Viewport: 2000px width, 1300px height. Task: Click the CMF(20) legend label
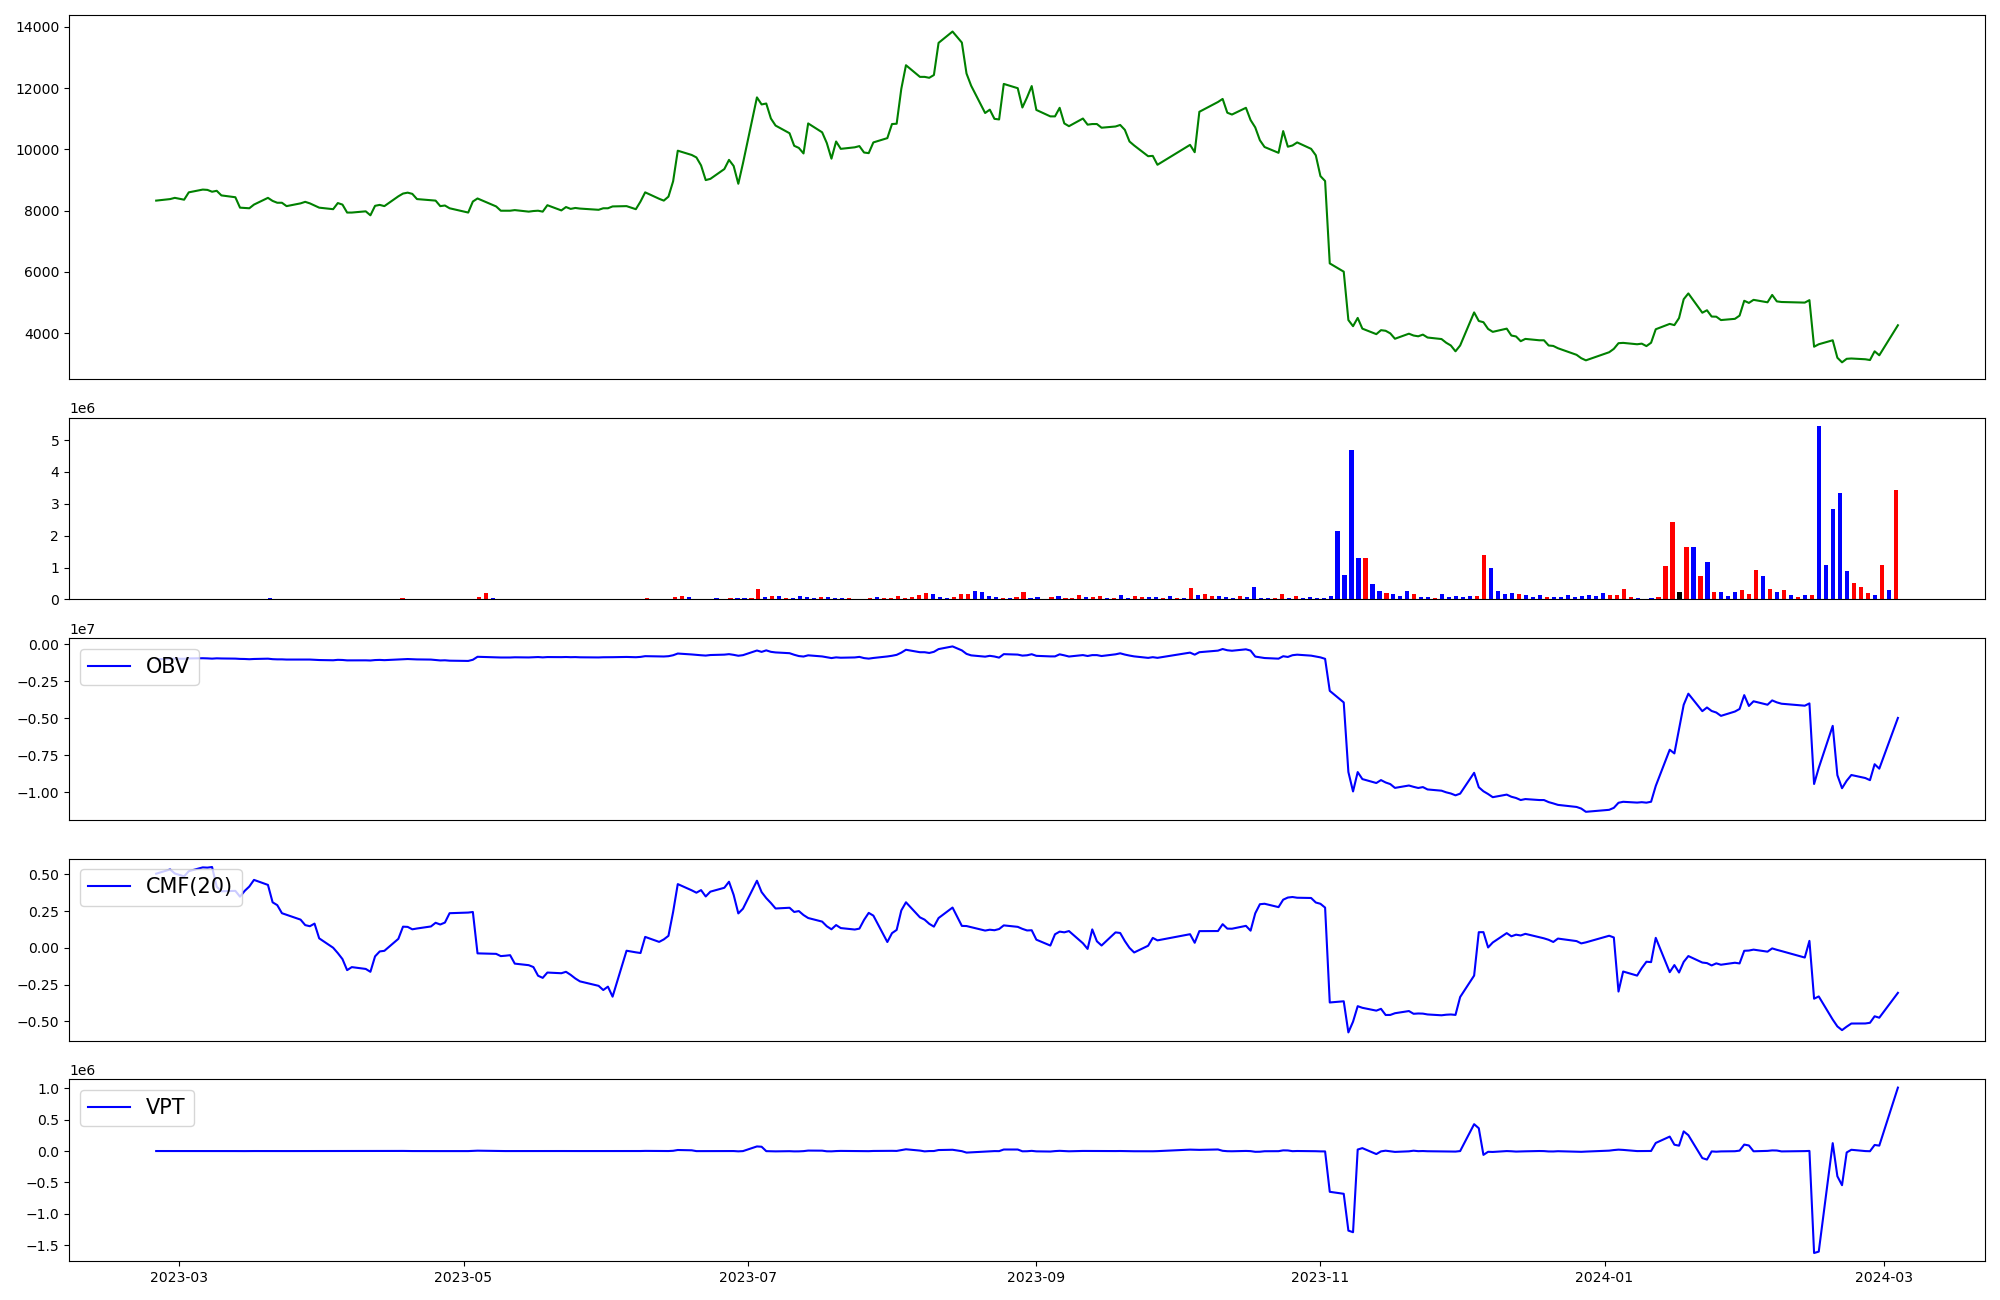pyautogui.click(x=188, y=886)
